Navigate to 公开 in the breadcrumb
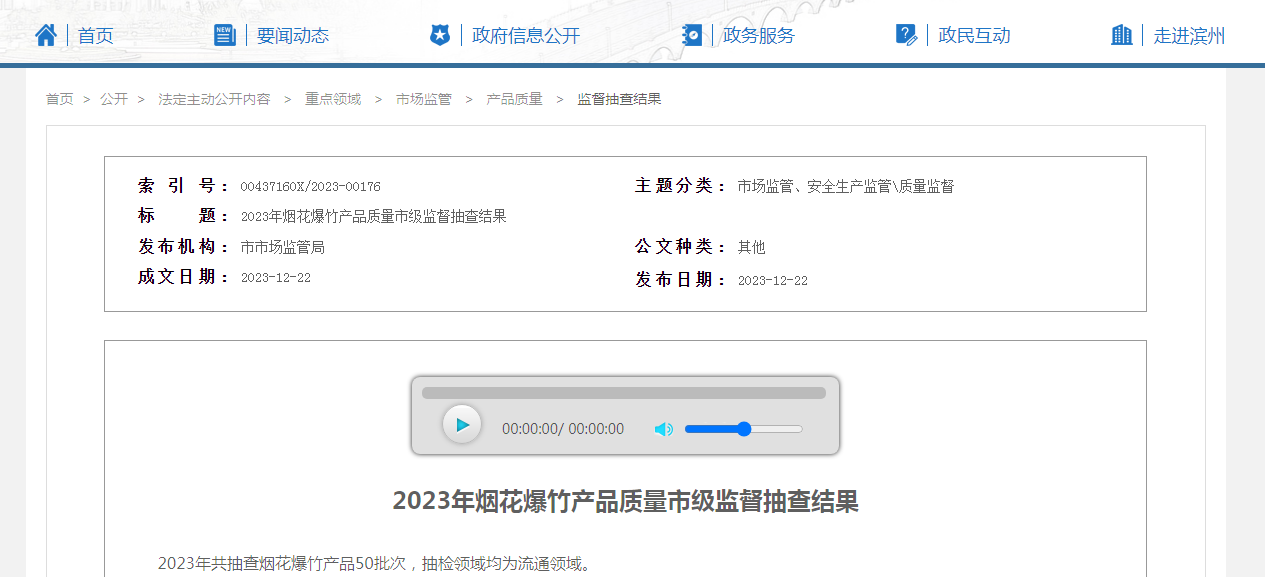This screenshot has width=1265, height=577. (x=114, y=99)
